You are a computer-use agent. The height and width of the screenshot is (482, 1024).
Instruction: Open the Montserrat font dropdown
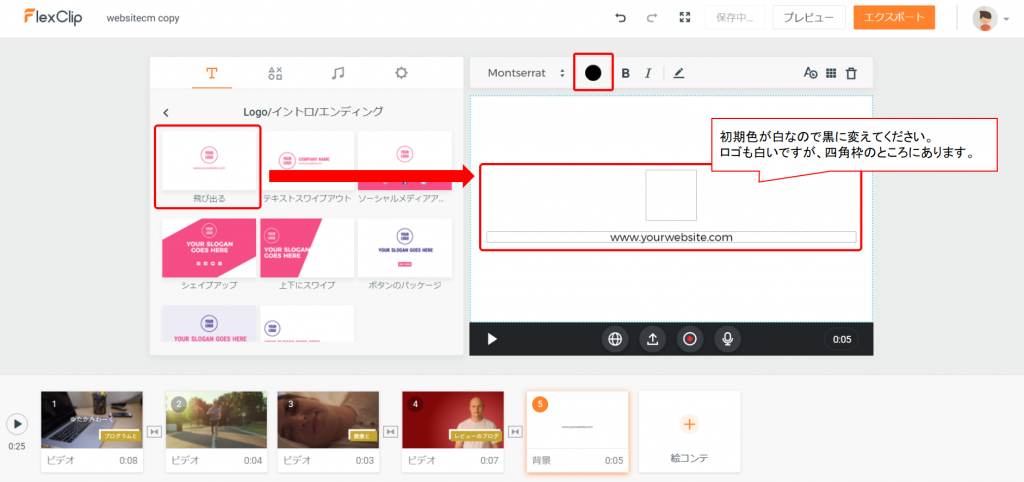coord(525,73)
